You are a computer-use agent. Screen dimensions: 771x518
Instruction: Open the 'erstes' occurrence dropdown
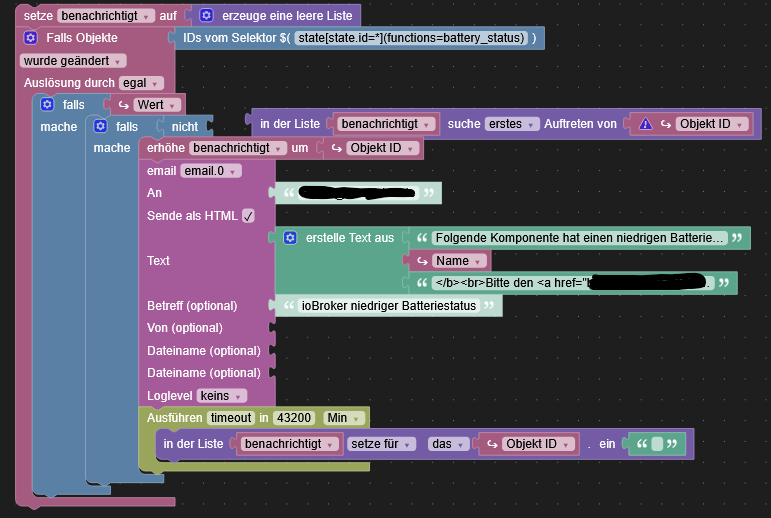tap(511, 124)
